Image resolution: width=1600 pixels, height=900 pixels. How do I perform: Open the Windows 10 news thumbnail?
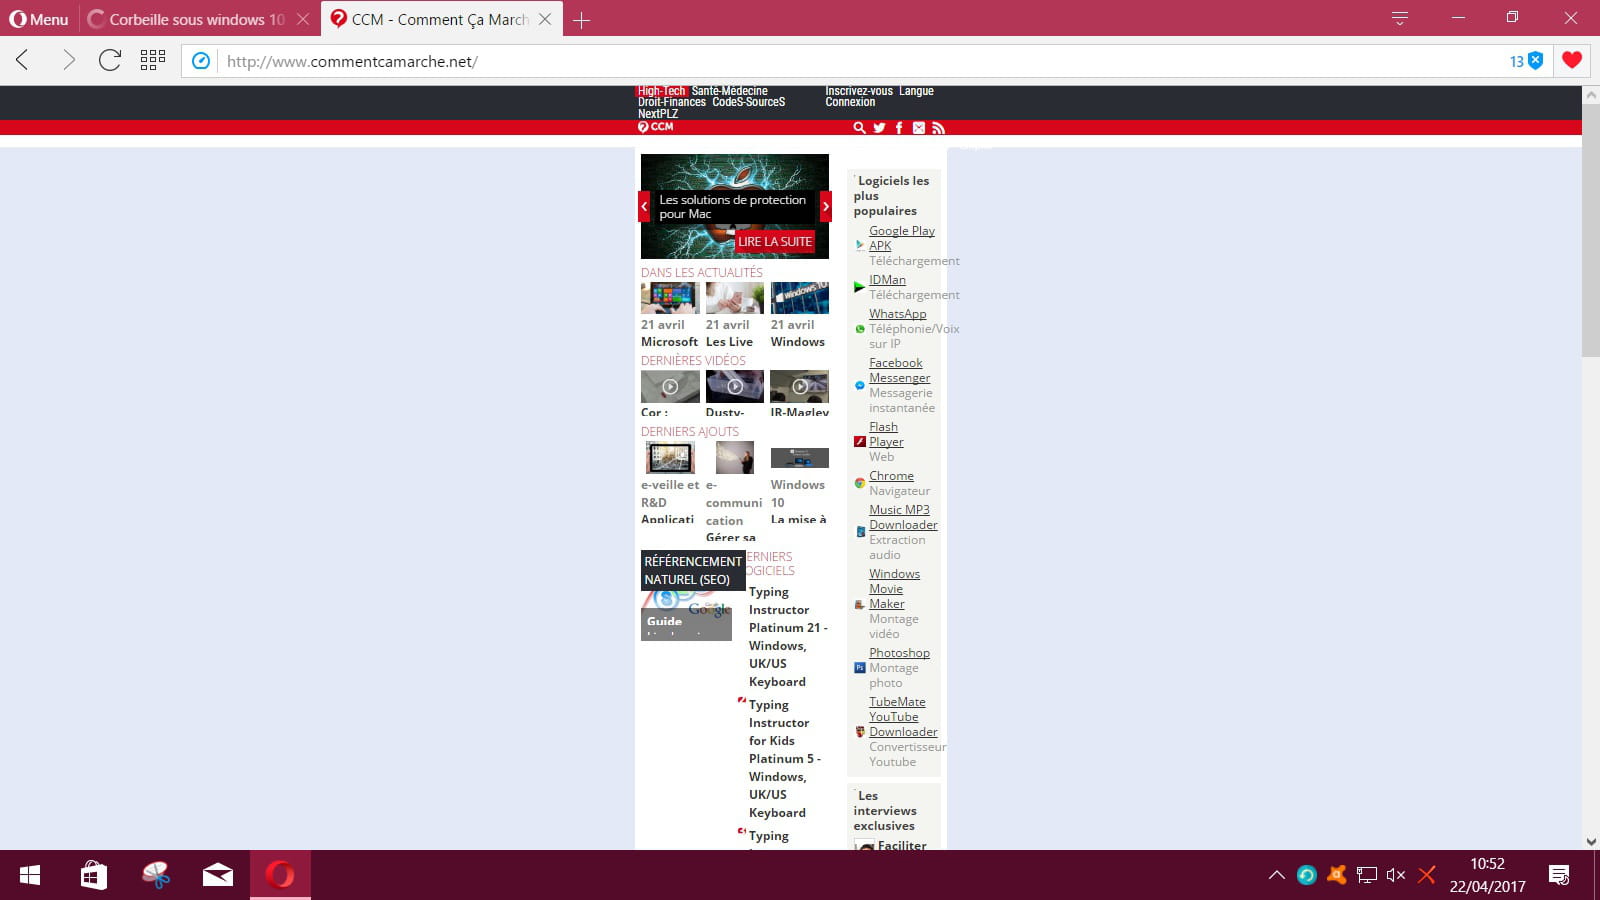[800, 298]
